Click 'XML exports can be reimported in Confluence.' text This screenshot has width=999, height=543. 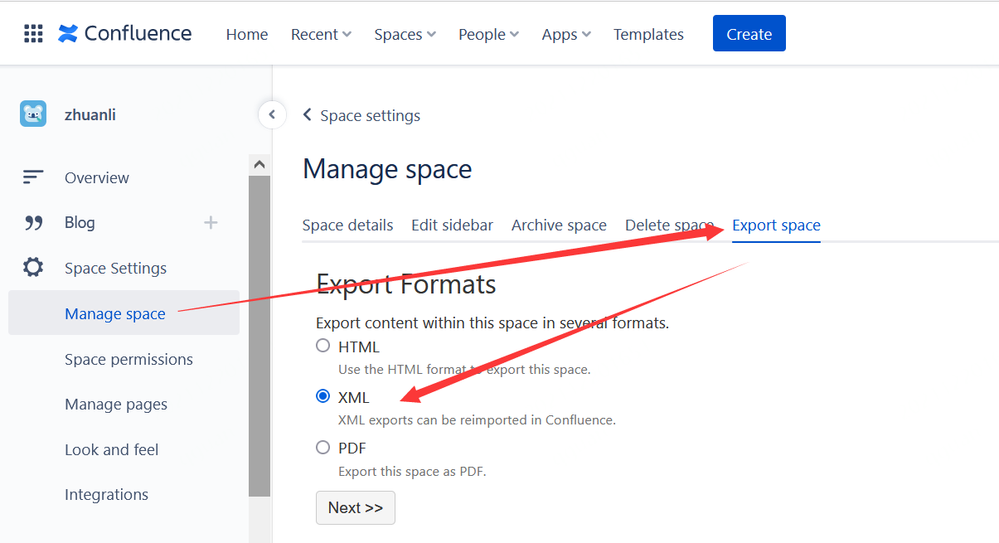click(x=477, y=420)
